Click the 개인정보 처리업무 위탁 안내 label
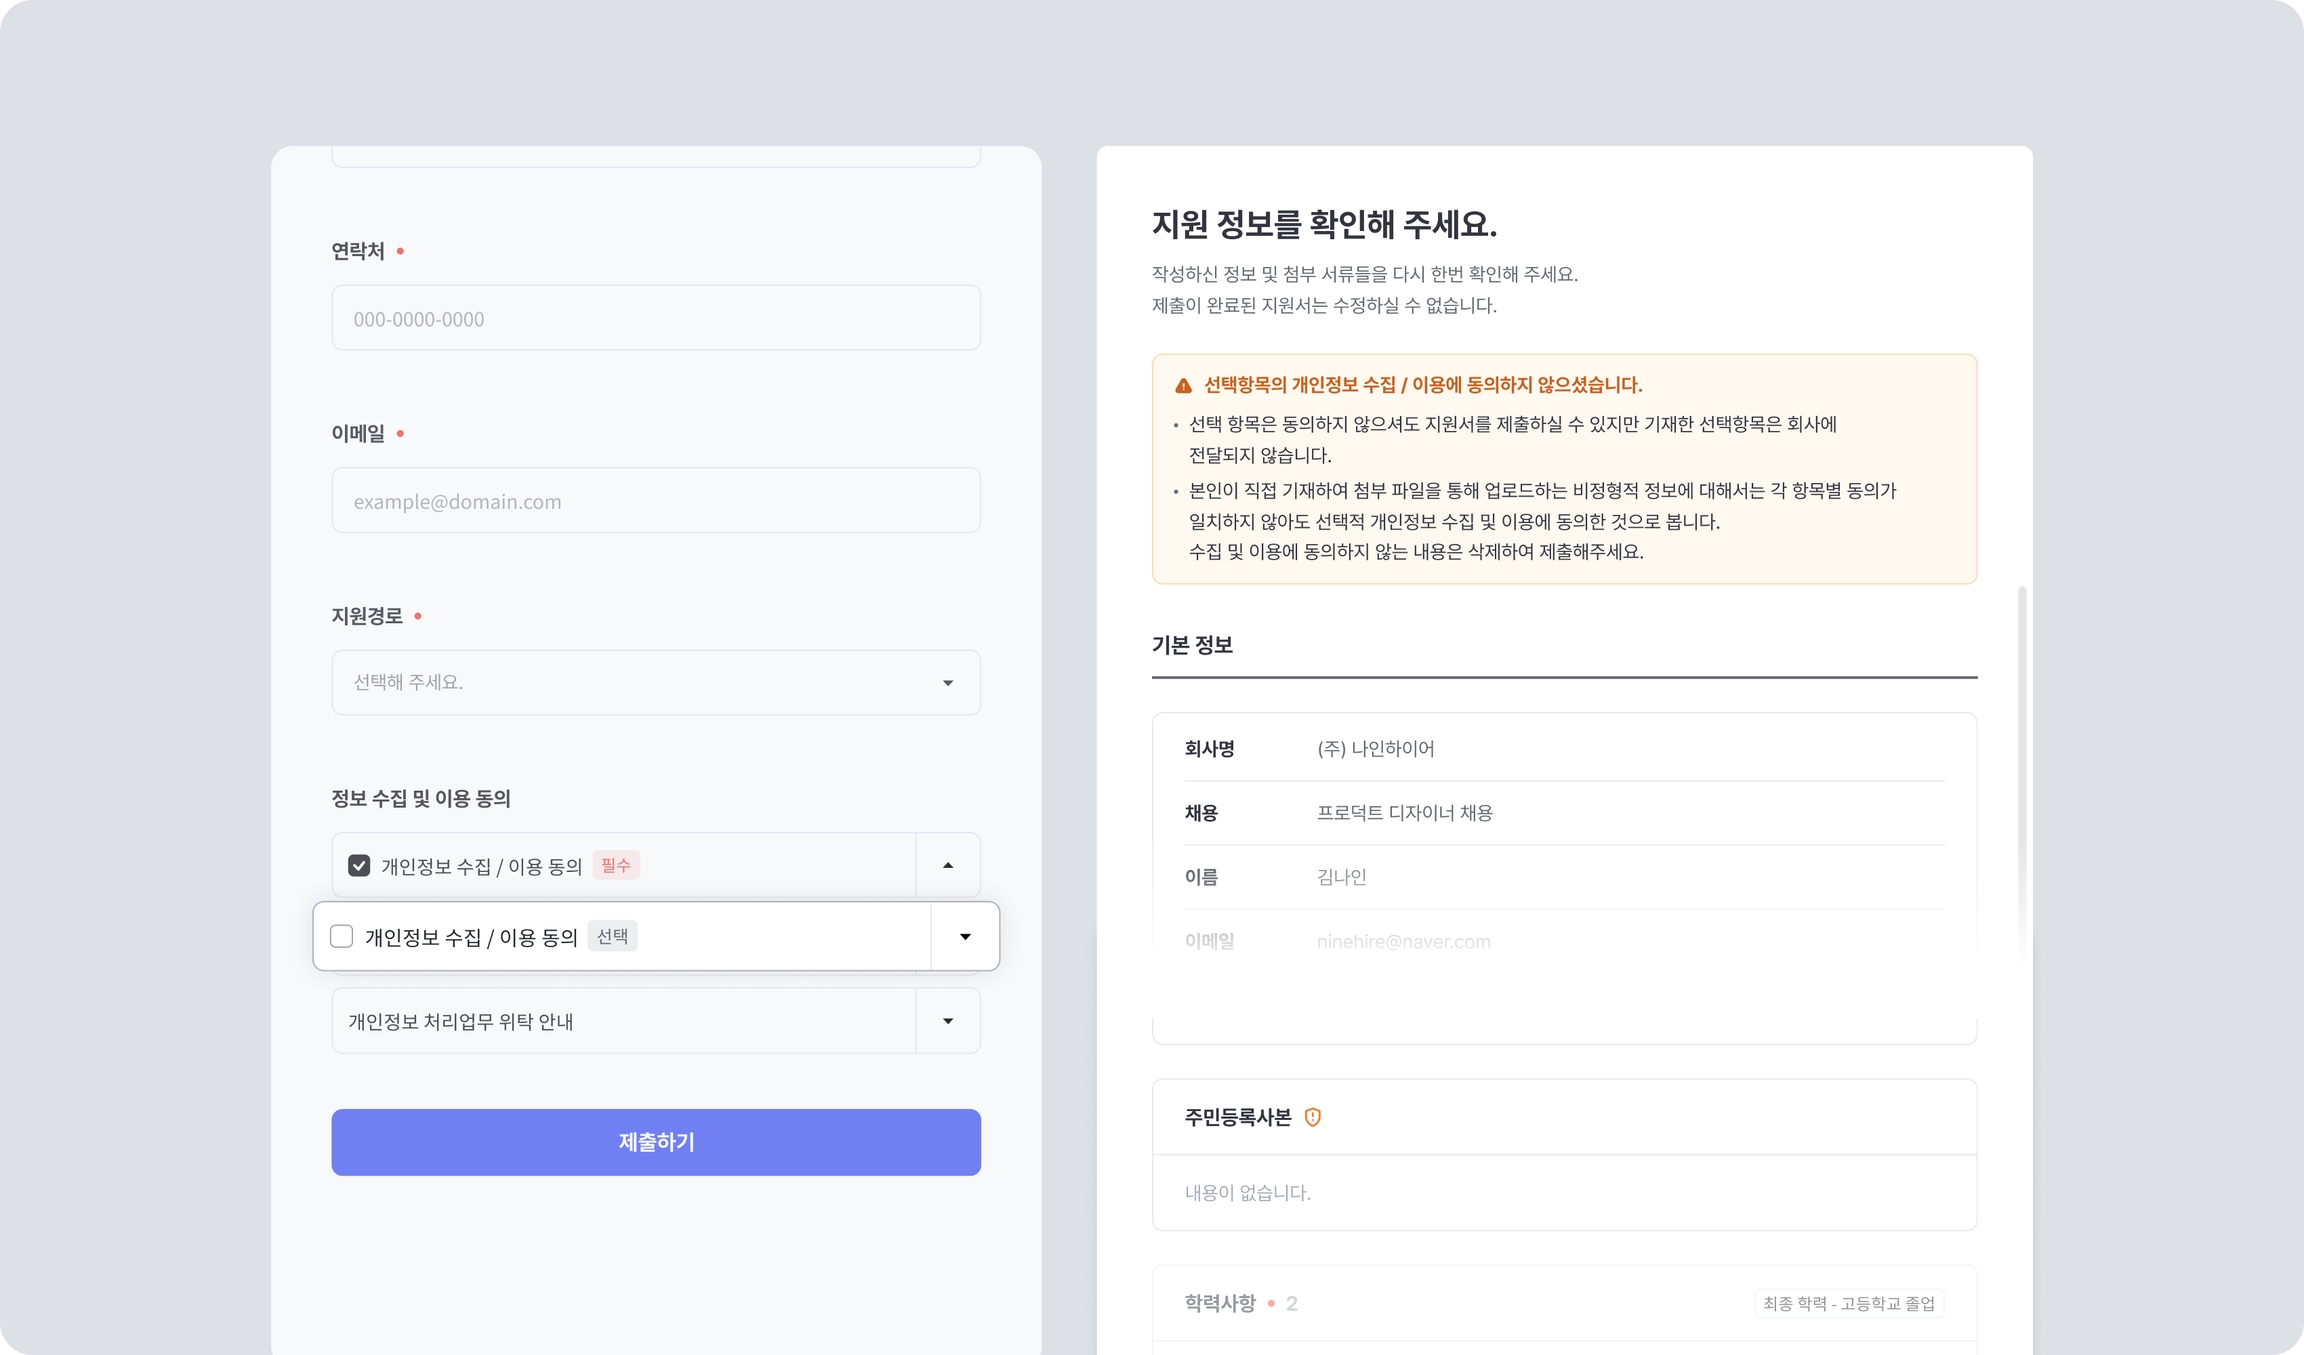 tap(461, 1021)
